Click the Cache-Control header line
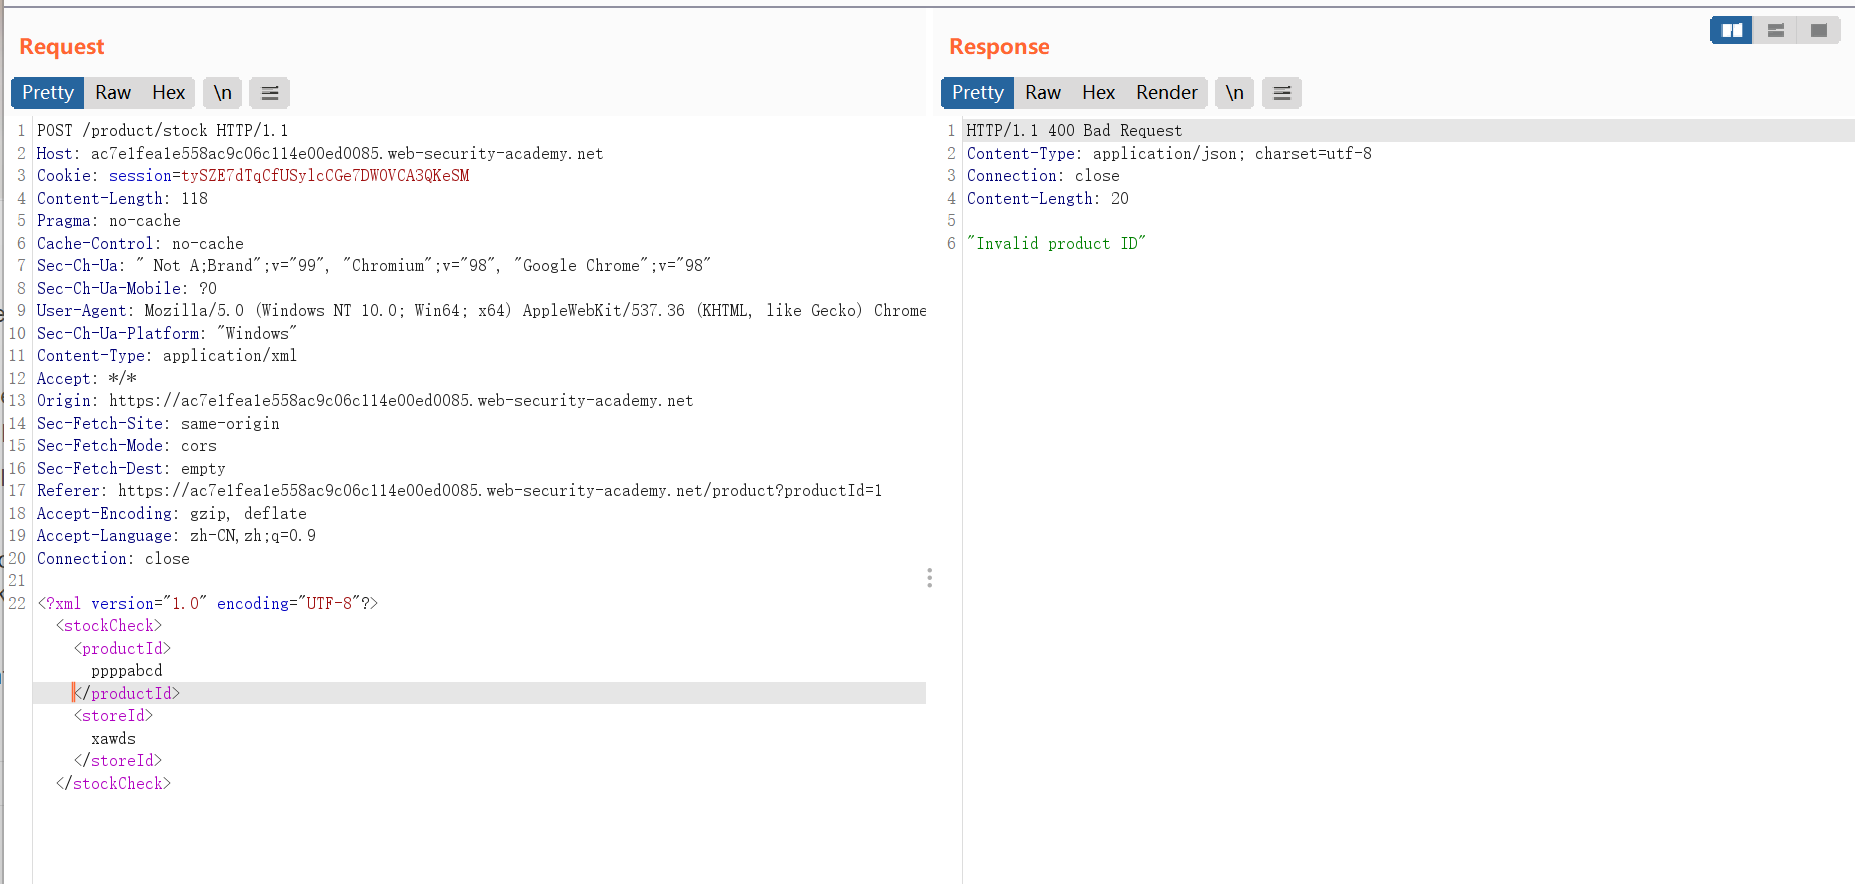 point(140,244)
